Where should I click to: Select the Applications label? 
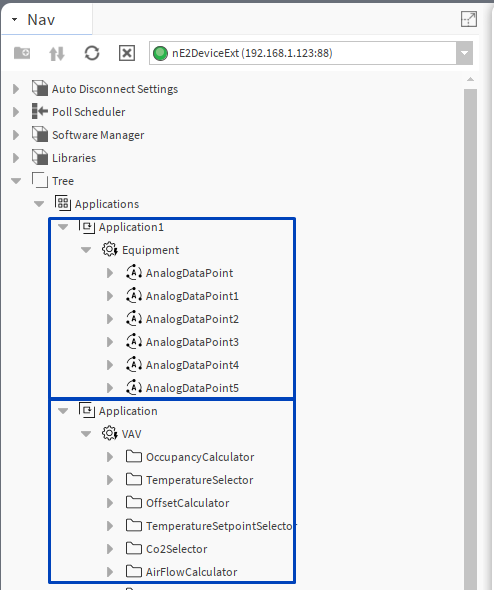click(x=107, y=204)
